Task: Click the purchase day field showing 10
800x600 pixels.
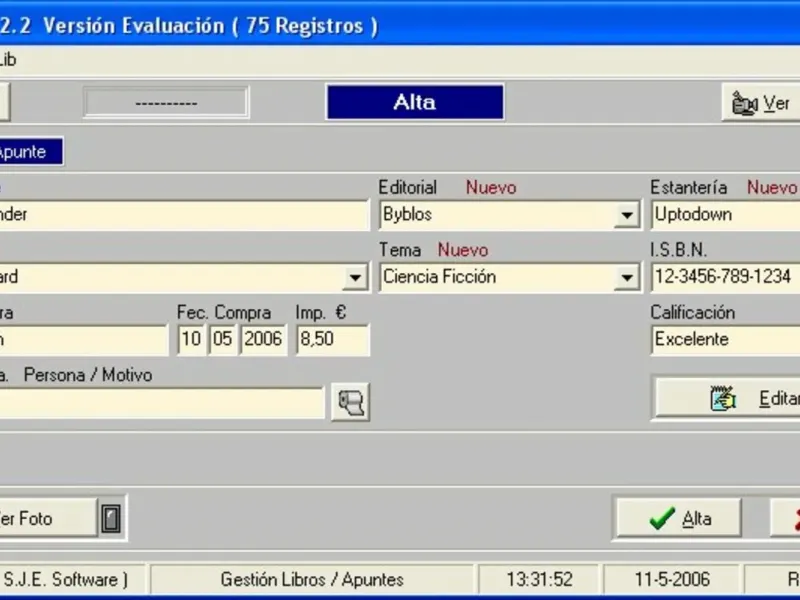Action: click(x=191, y=339)
